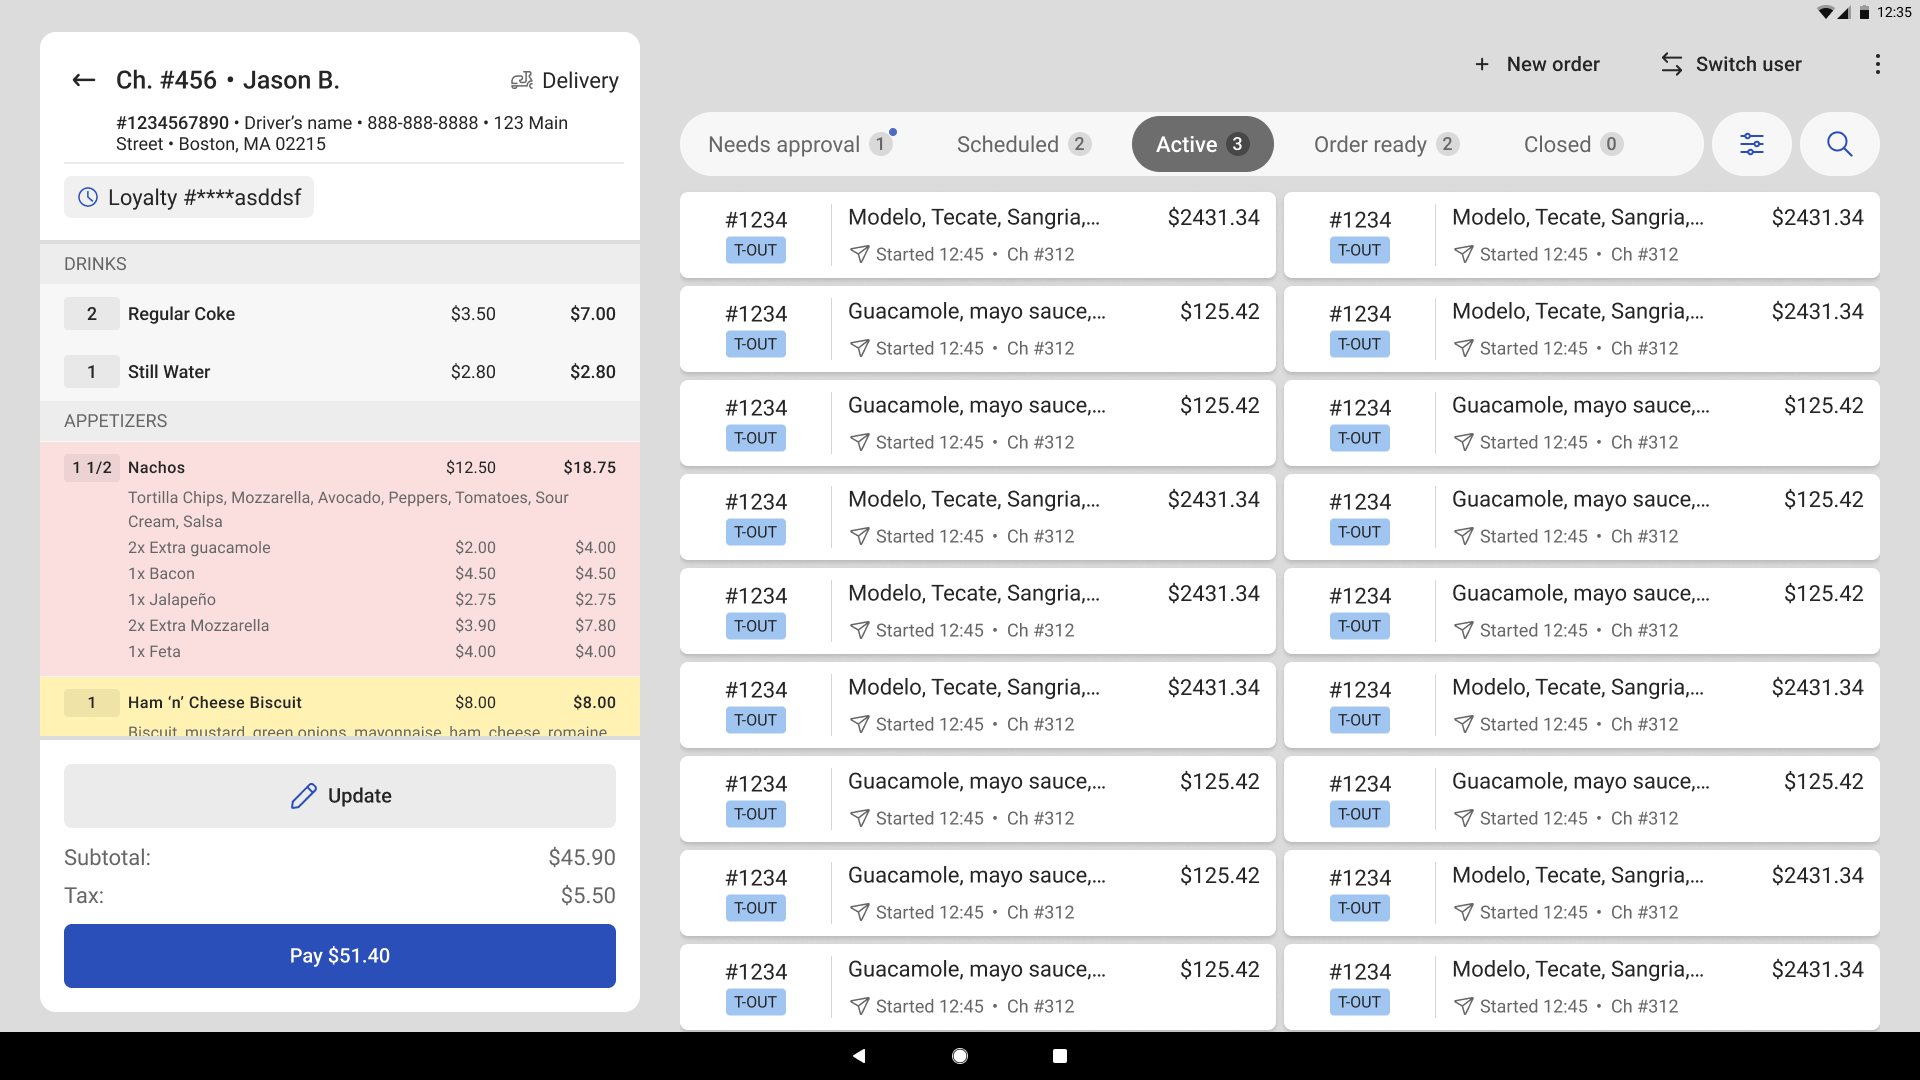Click the back arrow beside Ch. #456
Image resolution: width=1920 pixels, height=1080 pixels.
pos(84,80)
